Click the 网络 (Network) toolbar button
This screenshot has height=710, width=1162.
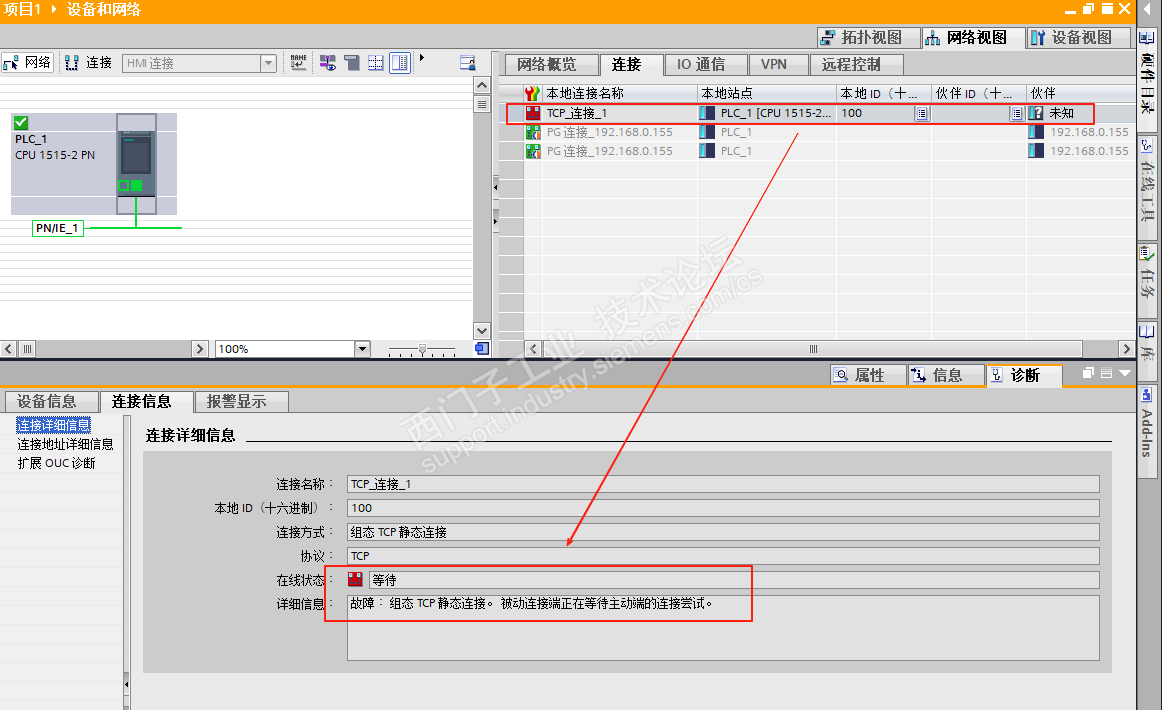coord(27,63)
